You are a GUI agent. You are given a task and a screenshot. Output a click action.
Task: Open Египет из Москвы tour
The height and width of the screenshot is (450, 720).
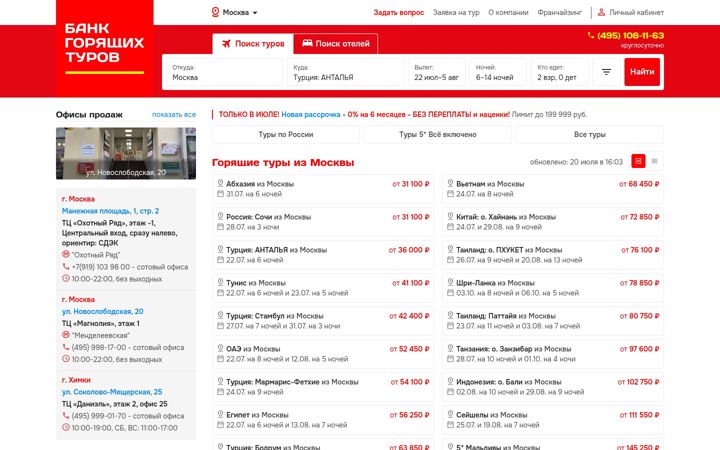coord(323,420)
